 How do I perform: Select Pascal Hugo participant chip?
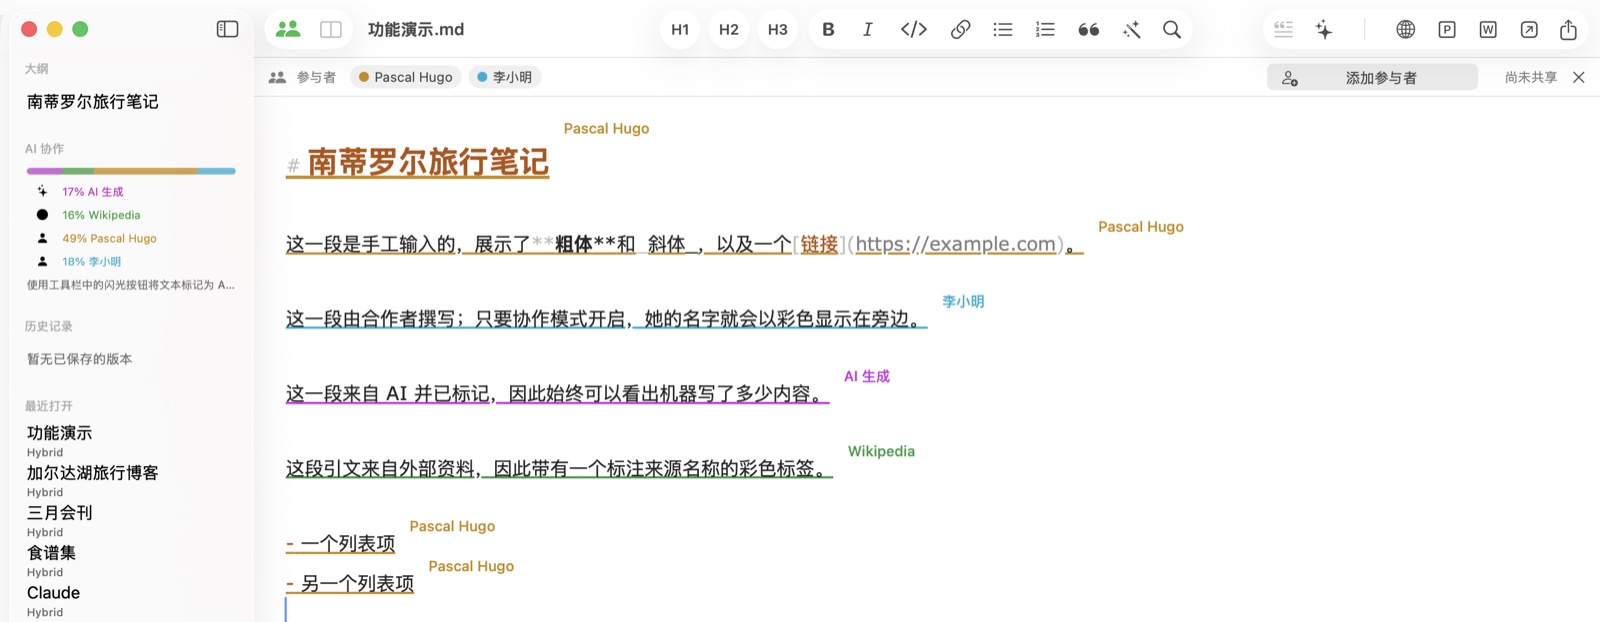coord(405,77)
